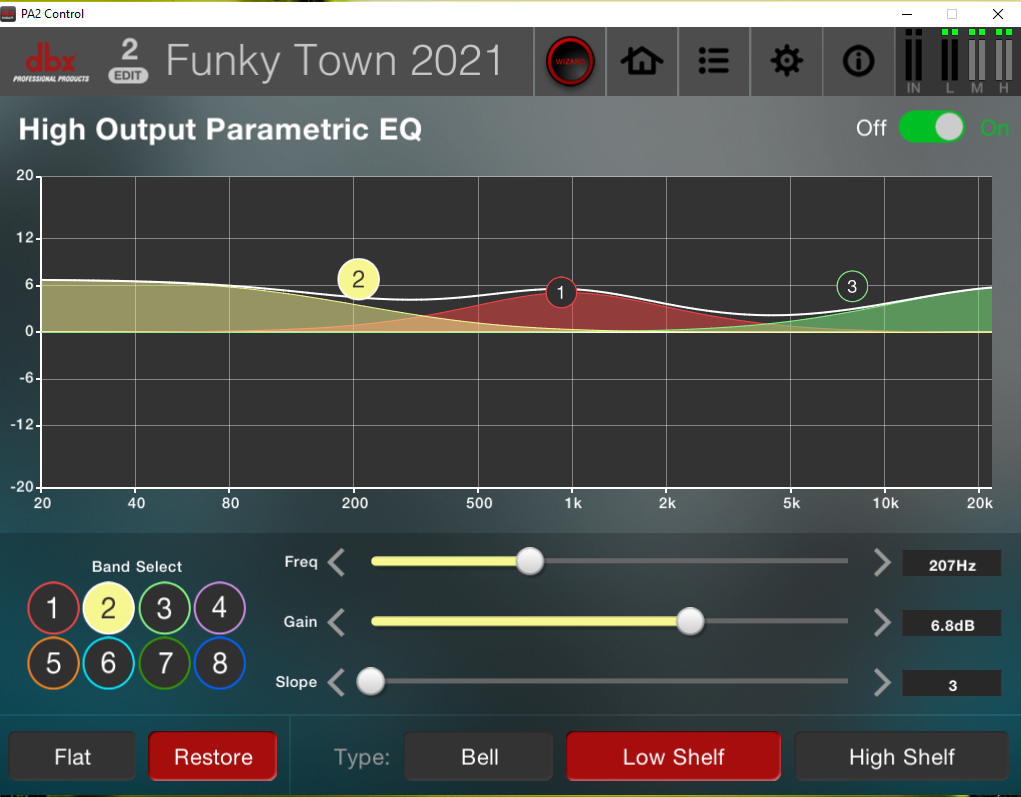Open the settings gear icon
1021x797 pixels.
[786, 62]
